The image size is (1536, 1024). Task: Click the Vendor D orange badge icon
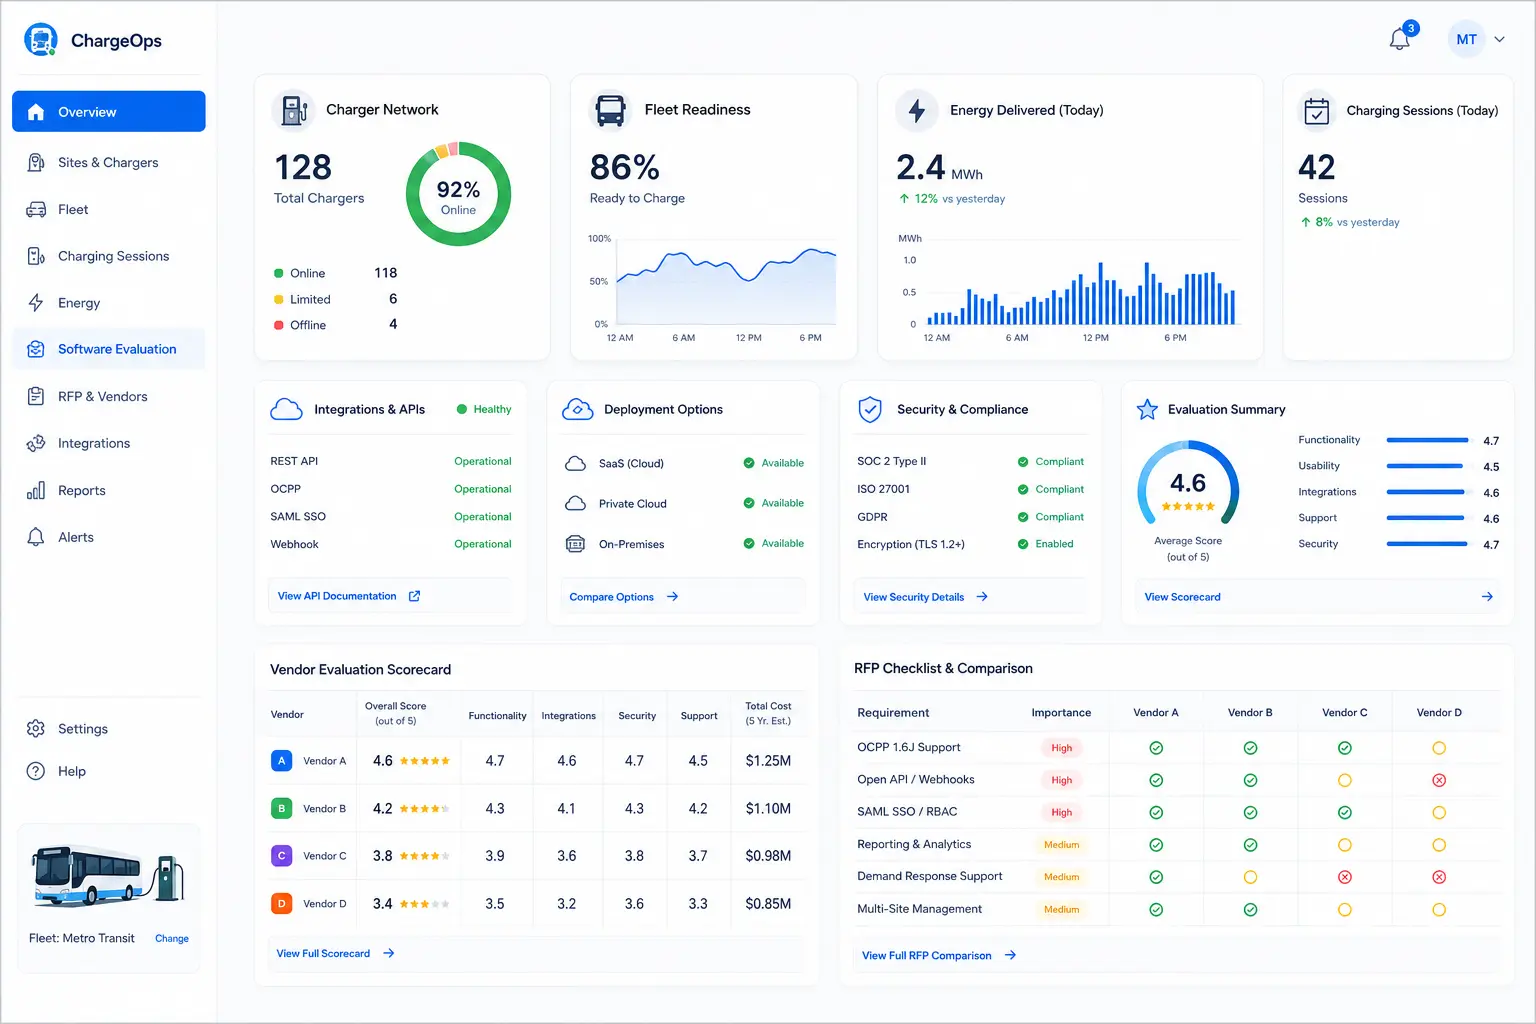[x=282, y=904]
